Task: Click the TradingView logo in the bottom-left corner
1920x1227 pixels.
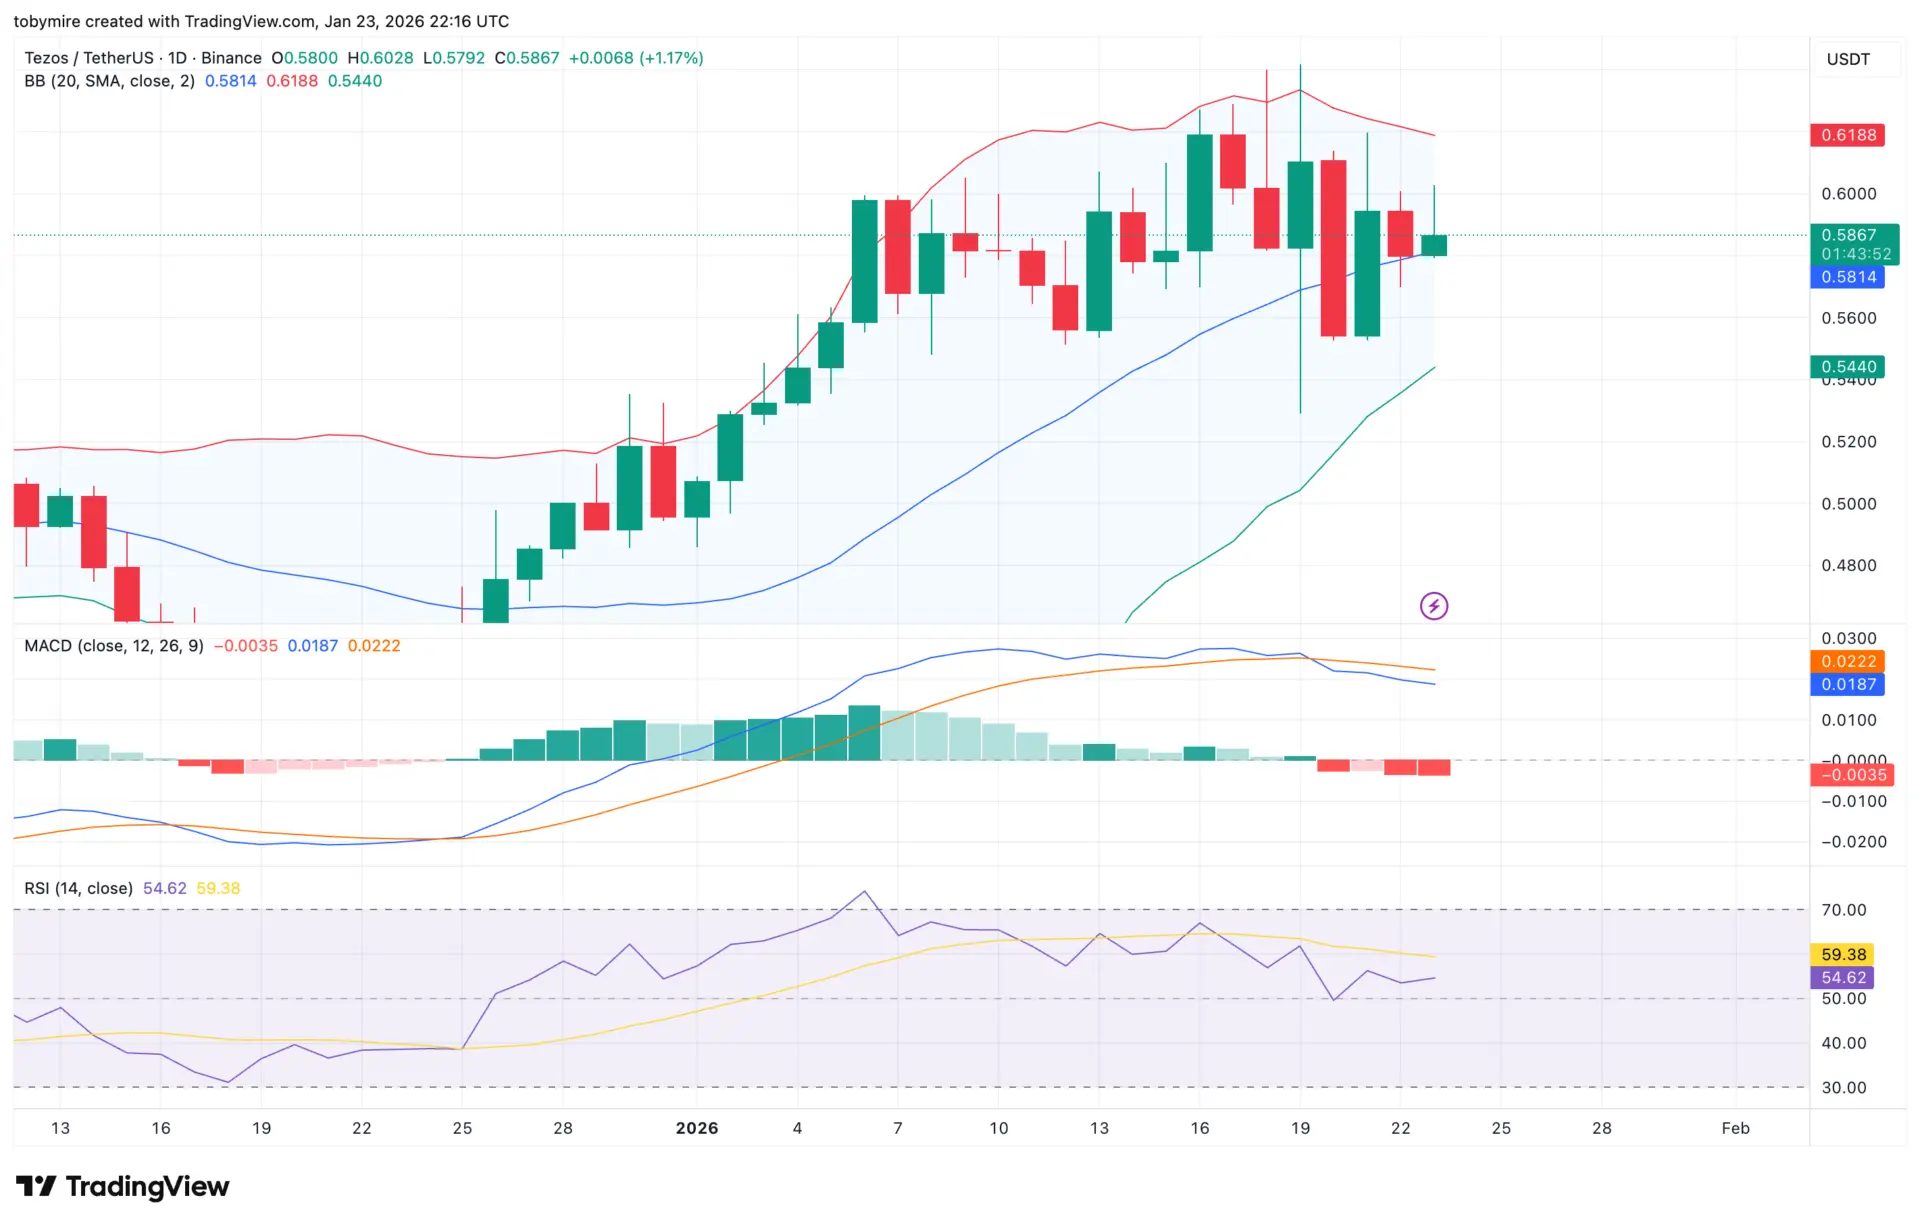Action: click(x=122, y=1186)
